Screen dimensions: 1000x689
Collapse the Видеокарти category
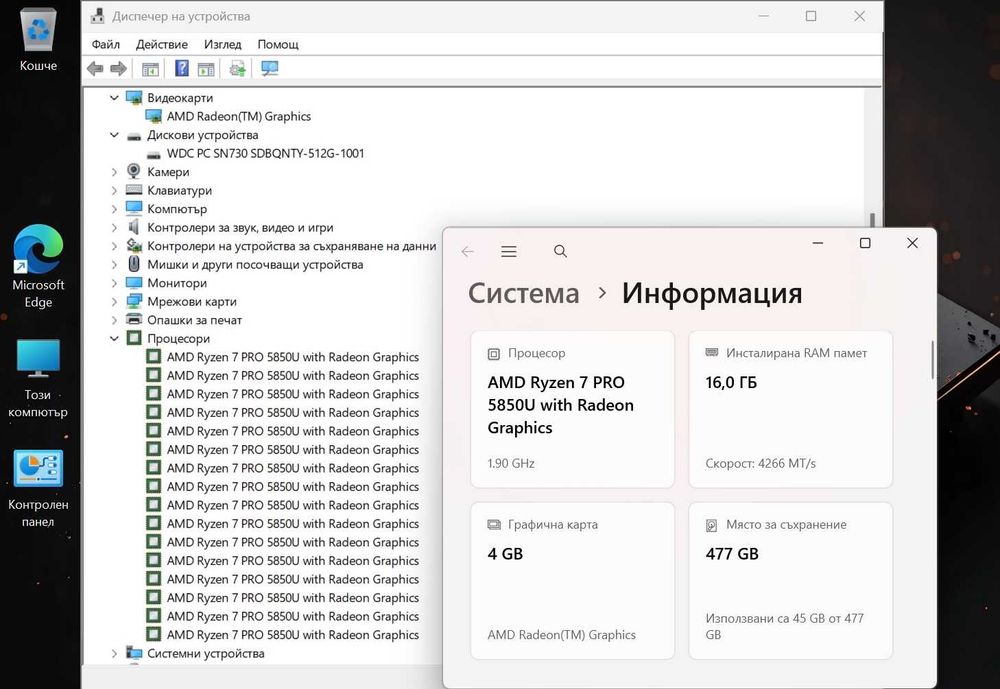114,98
